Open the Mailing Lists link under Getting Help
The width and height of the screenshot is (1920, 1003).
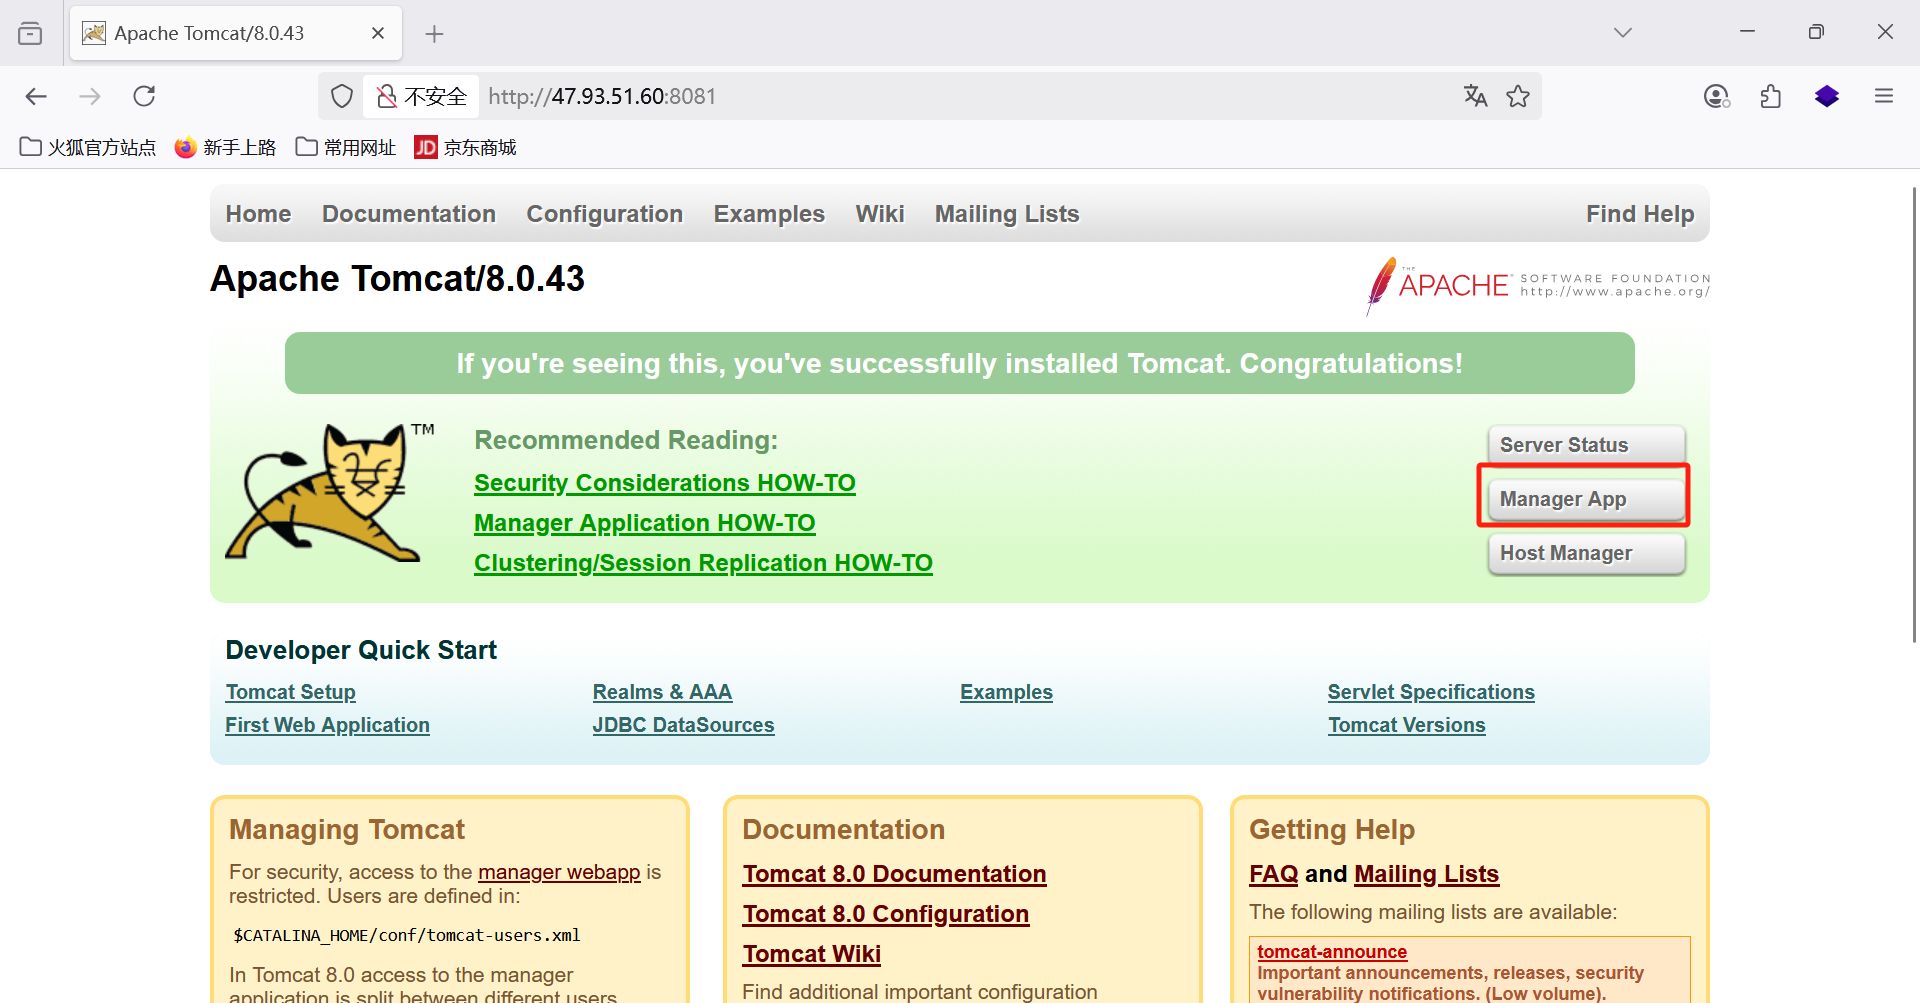click(1426, 874)
